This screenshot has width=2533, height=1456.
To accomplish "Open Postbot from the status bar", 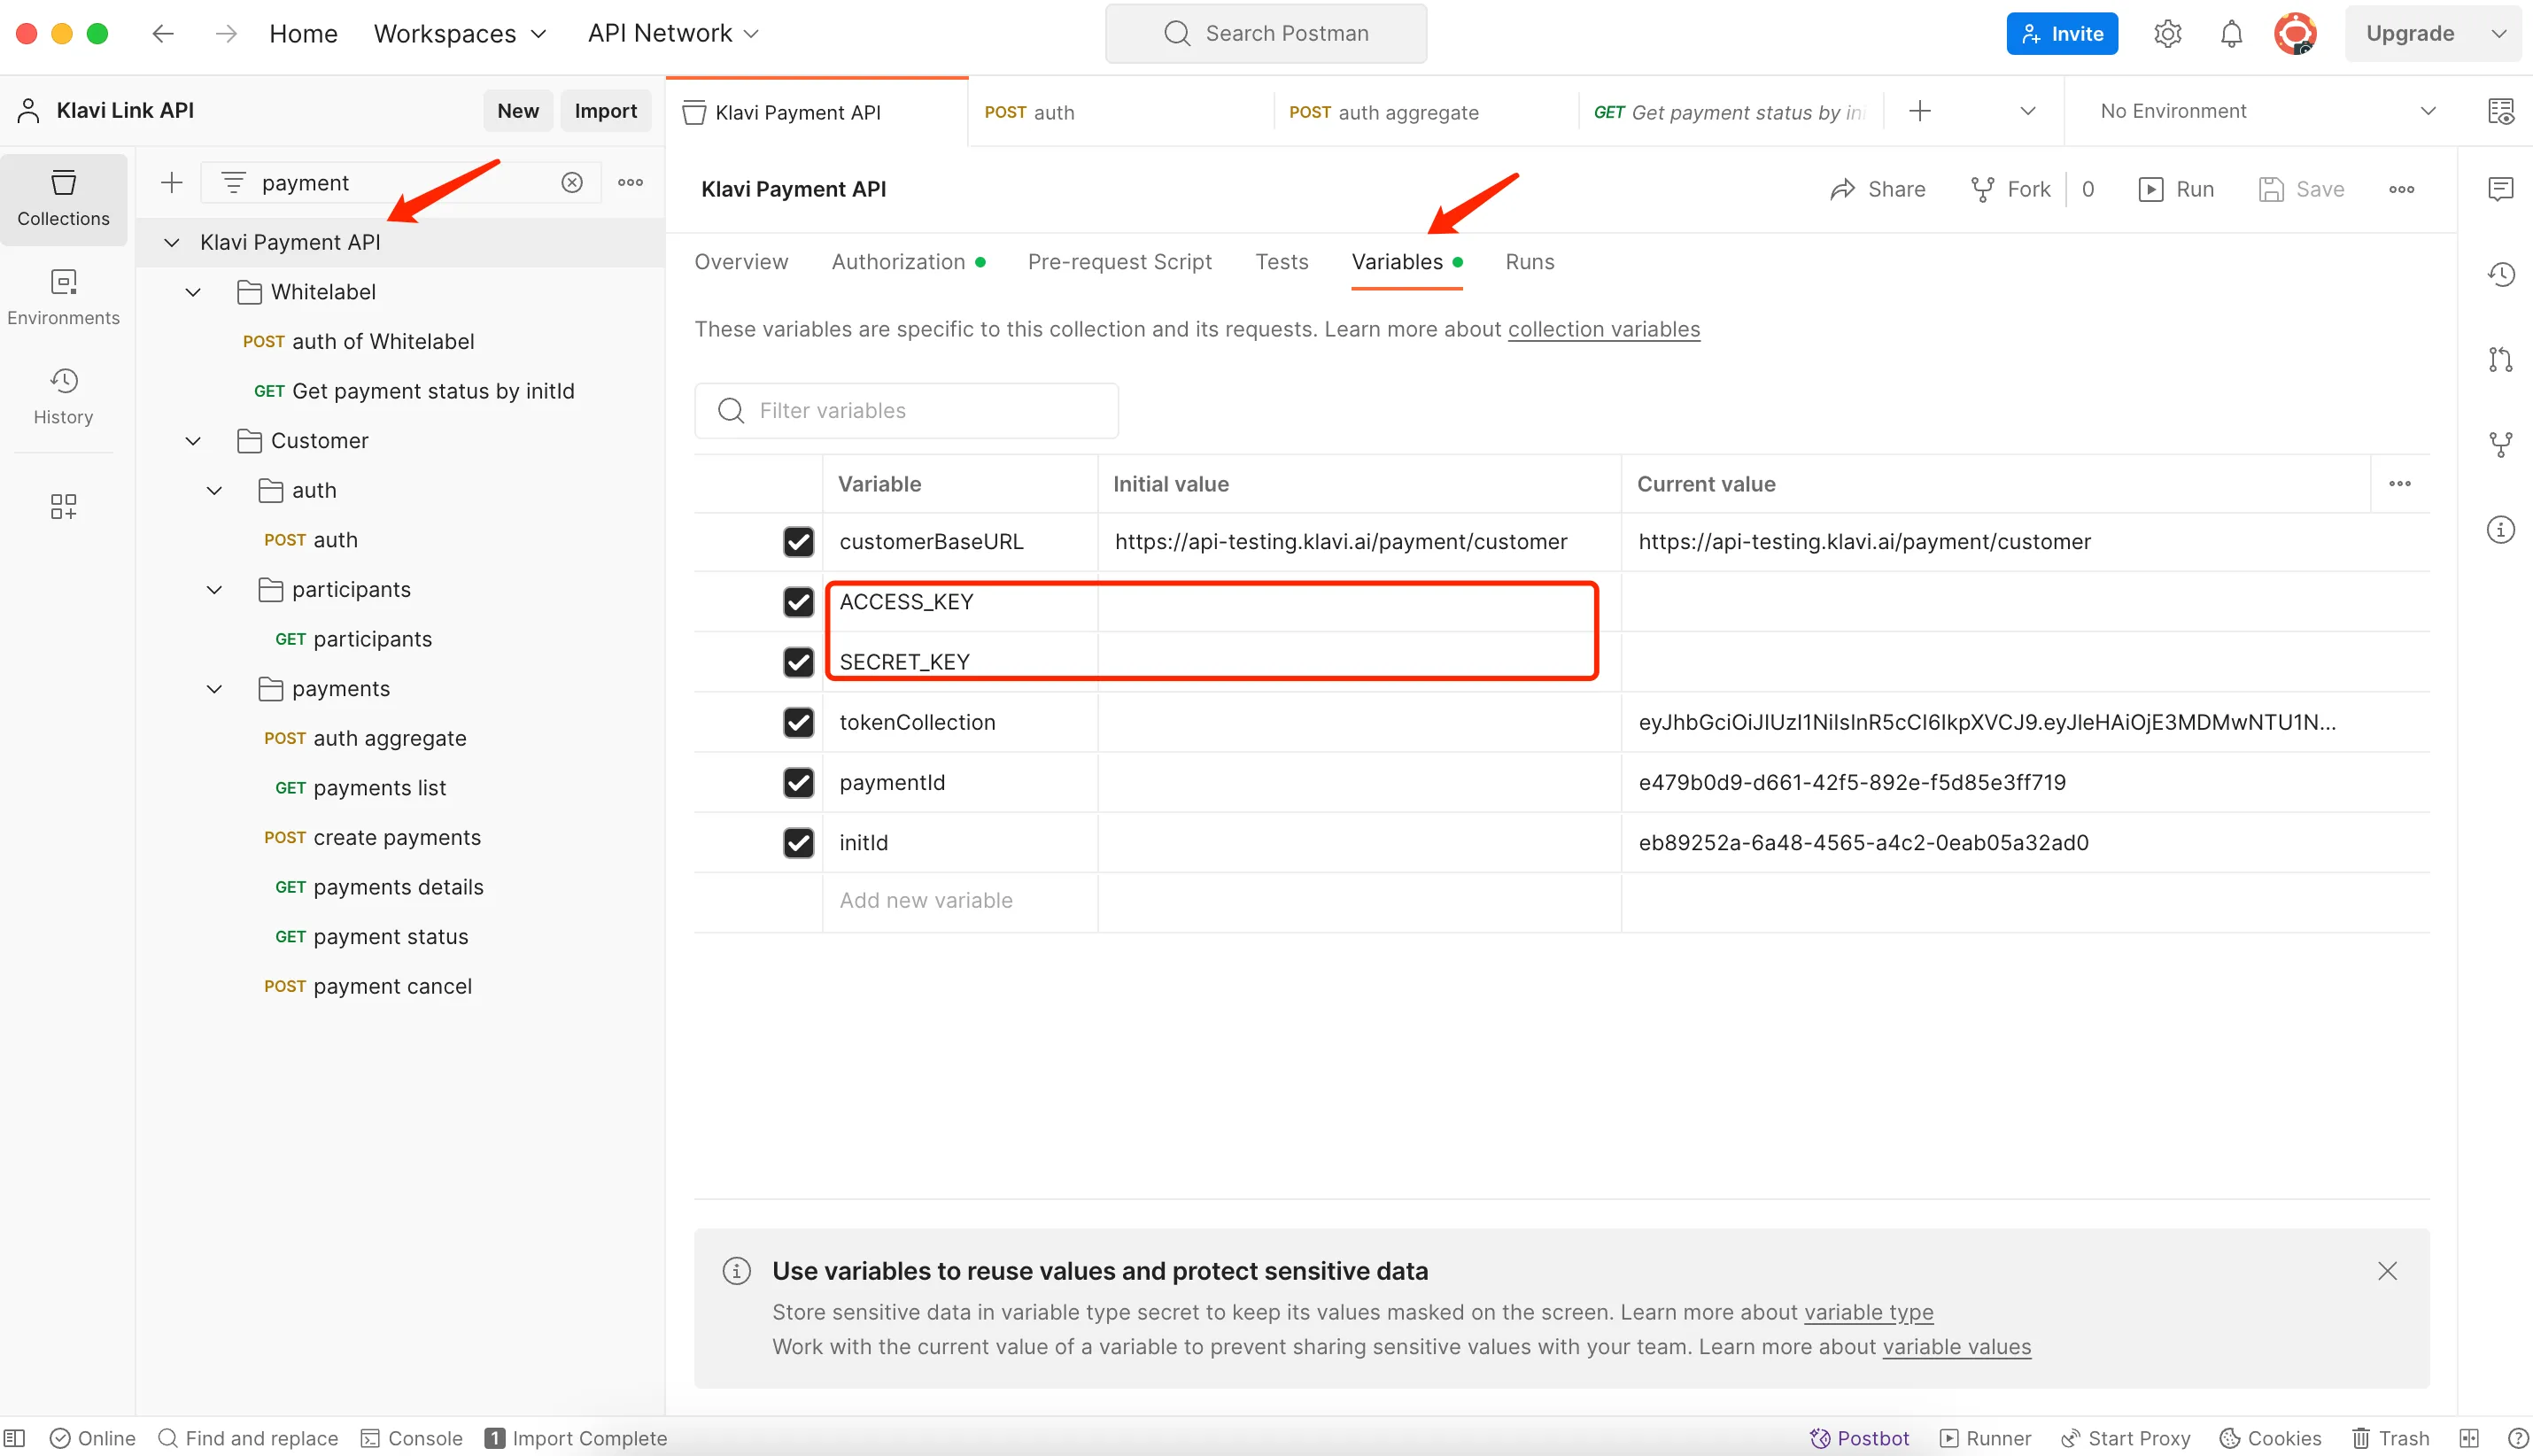I will click(1859, 1438).
